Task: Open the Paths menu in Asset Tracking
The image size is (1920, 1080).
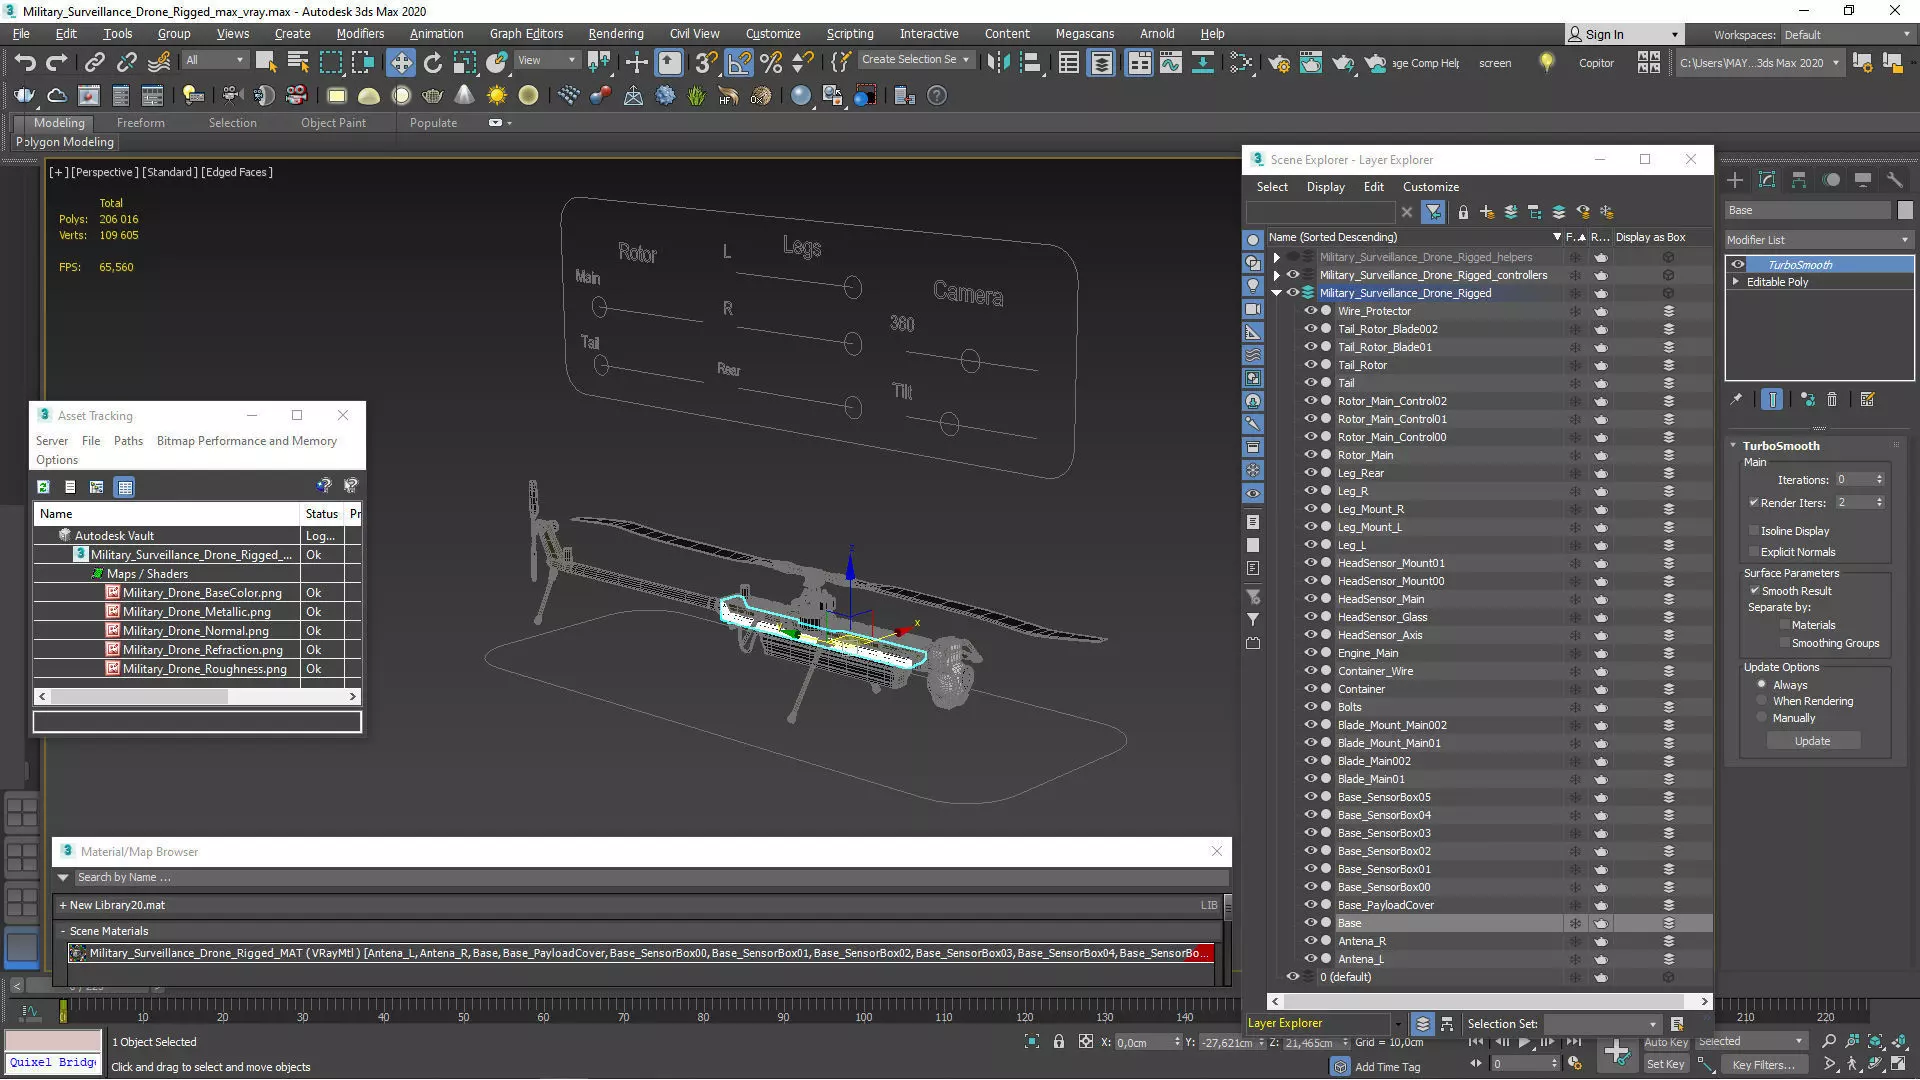Action: [128, 441]
